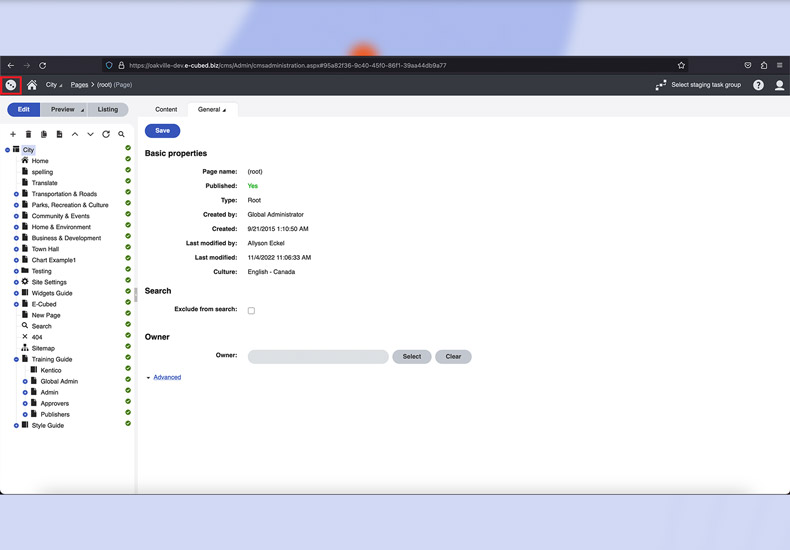Switch to Listing mode
The image size is (790, 550).
[x=108, y=109]
